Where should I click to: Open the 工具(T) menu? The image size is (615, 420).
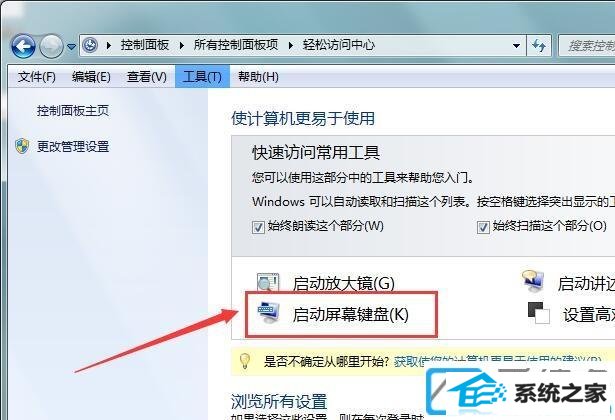point(202,77)
